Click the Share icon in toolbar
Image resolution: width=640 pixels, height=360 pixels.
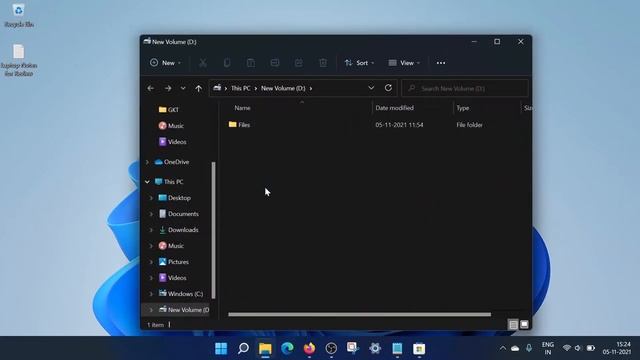tap(299, 63)
